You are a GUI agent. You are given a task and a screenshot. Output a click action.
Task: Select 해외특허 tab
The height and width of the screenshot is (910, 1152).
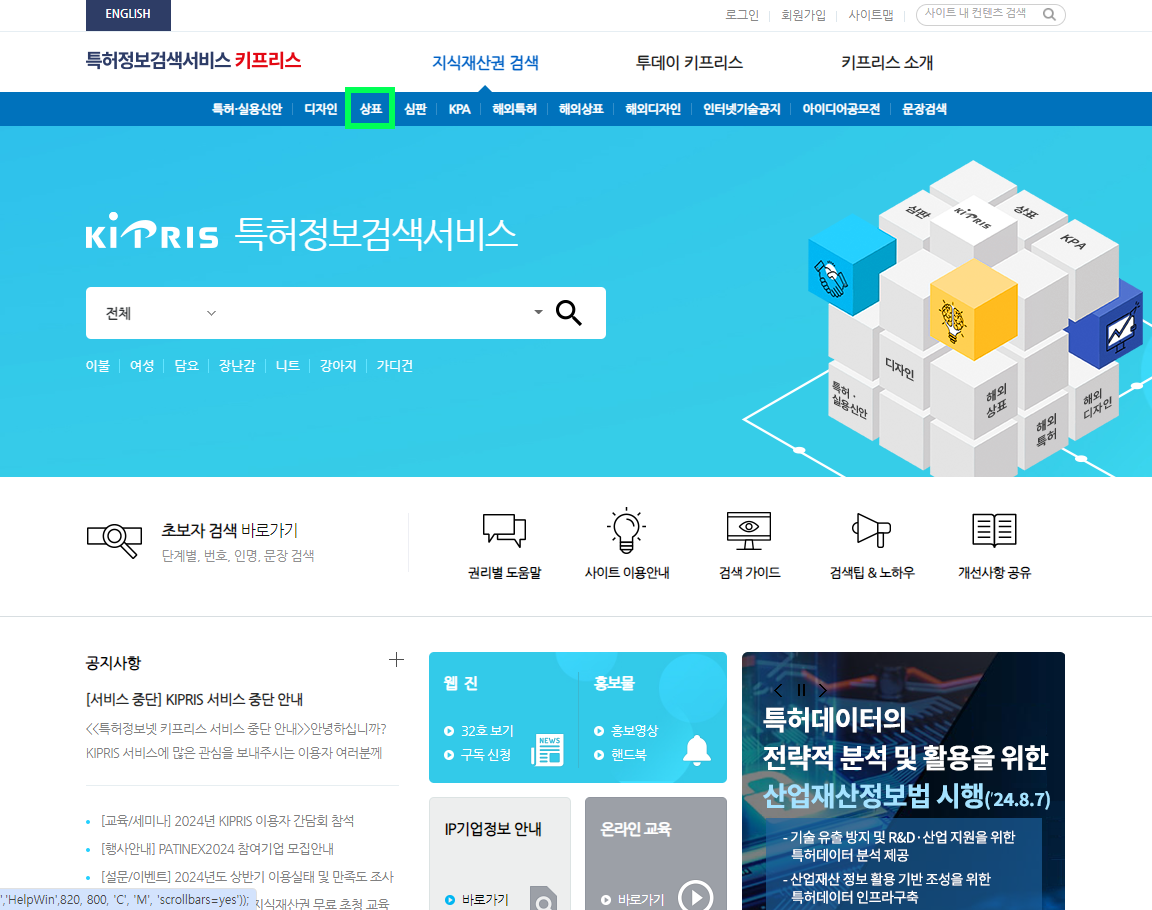(514, 109)
